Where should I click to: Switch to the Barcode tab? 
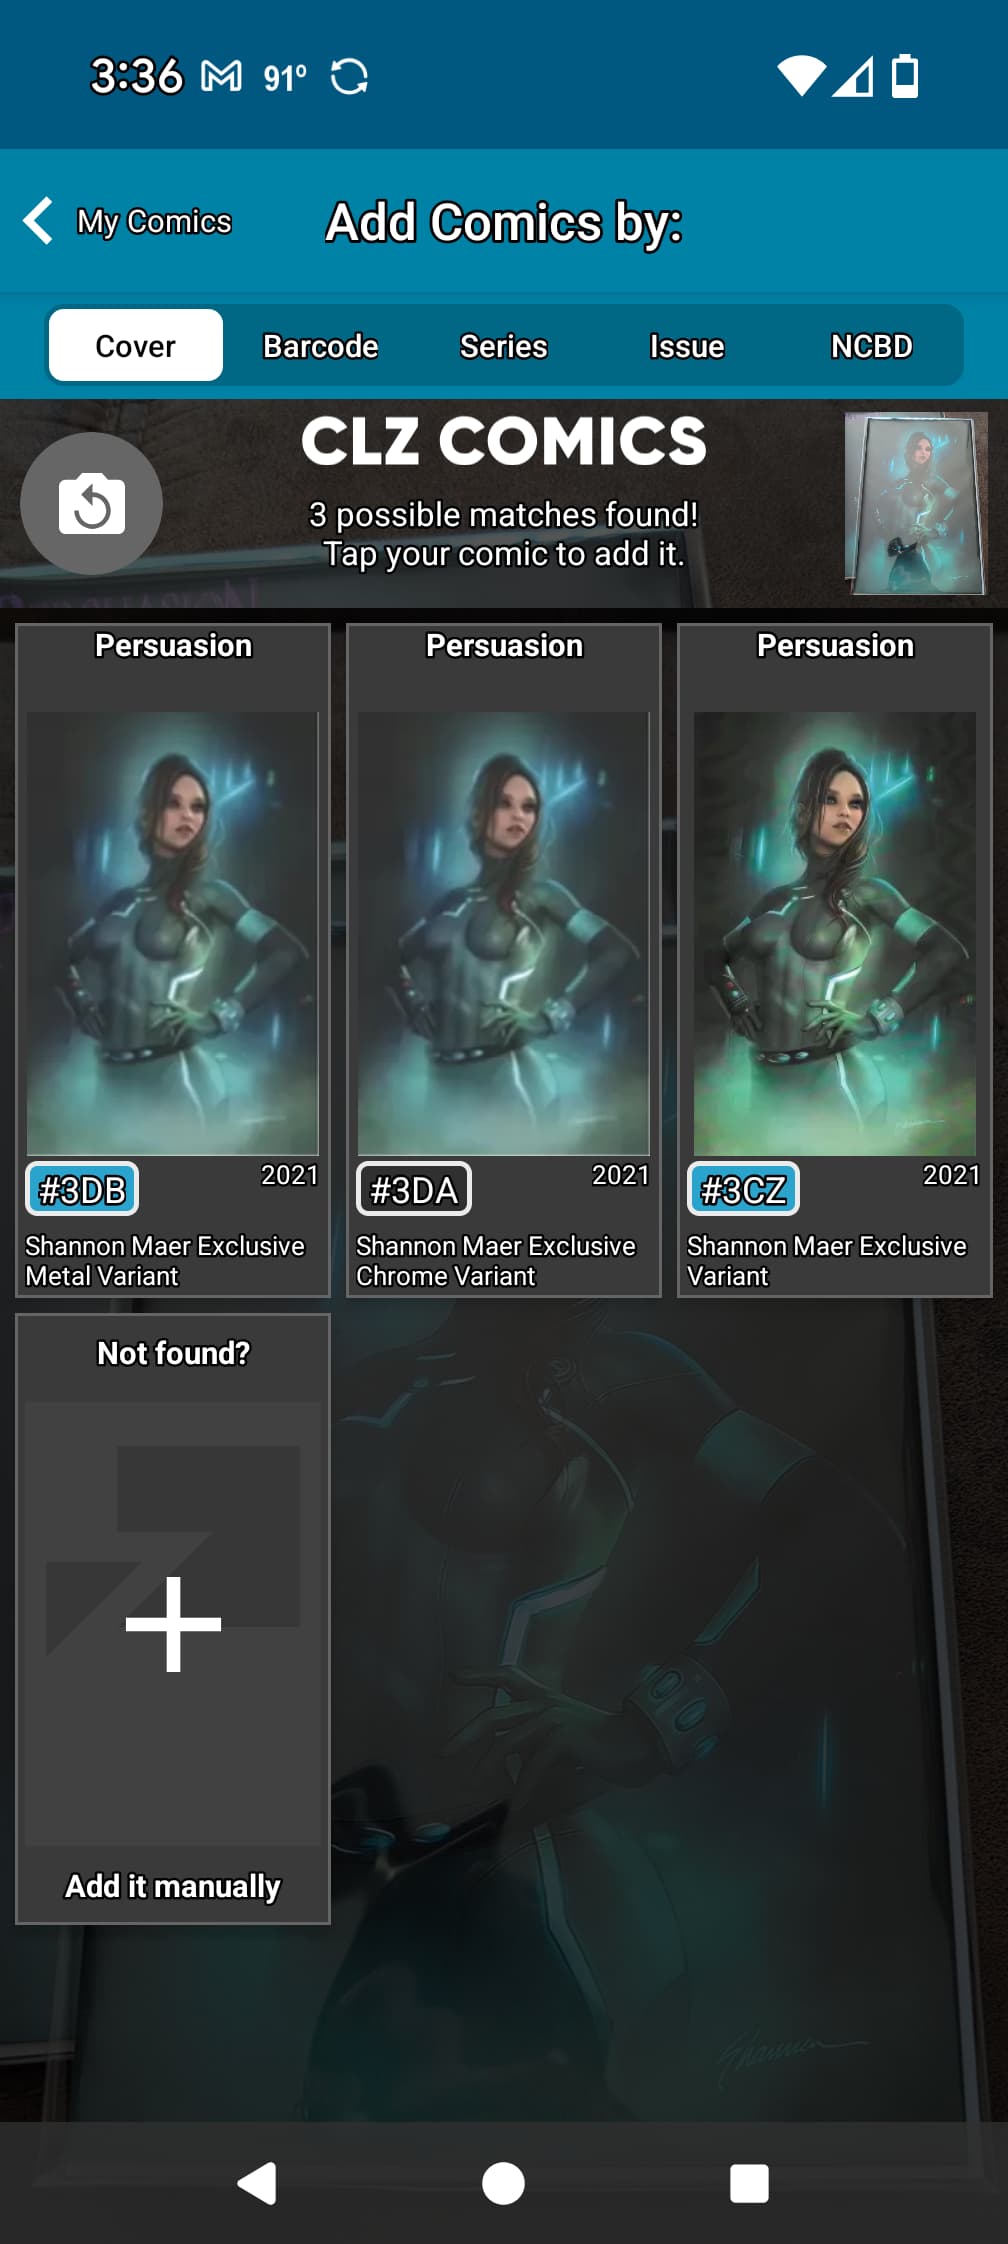tap(320, 346)
